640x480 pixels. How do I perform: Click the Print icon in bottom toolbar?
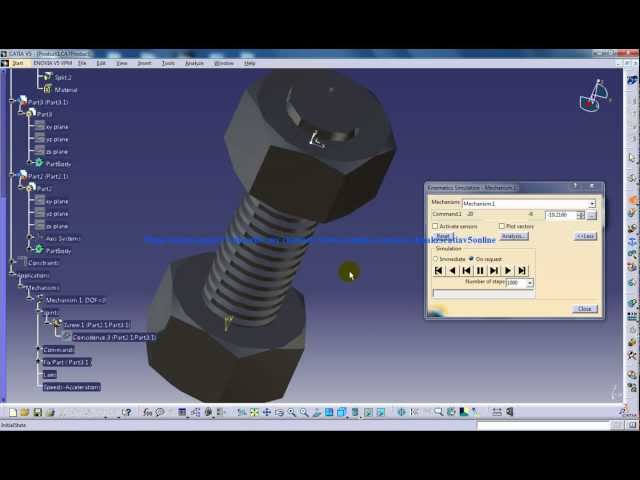pos(50,412)
